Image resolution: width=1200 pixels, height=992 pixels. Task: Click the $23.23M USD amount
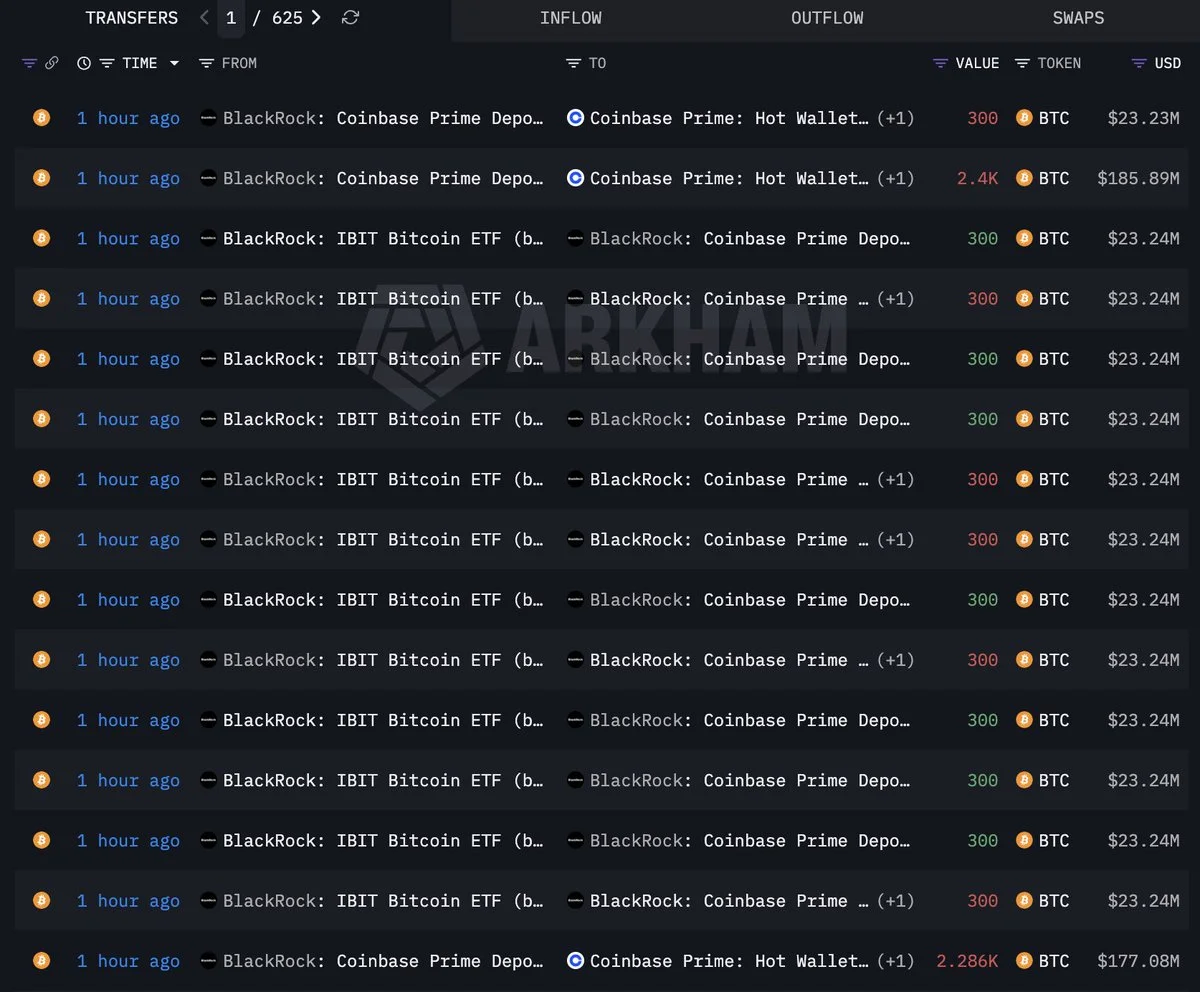click(x=1144, y=118)
